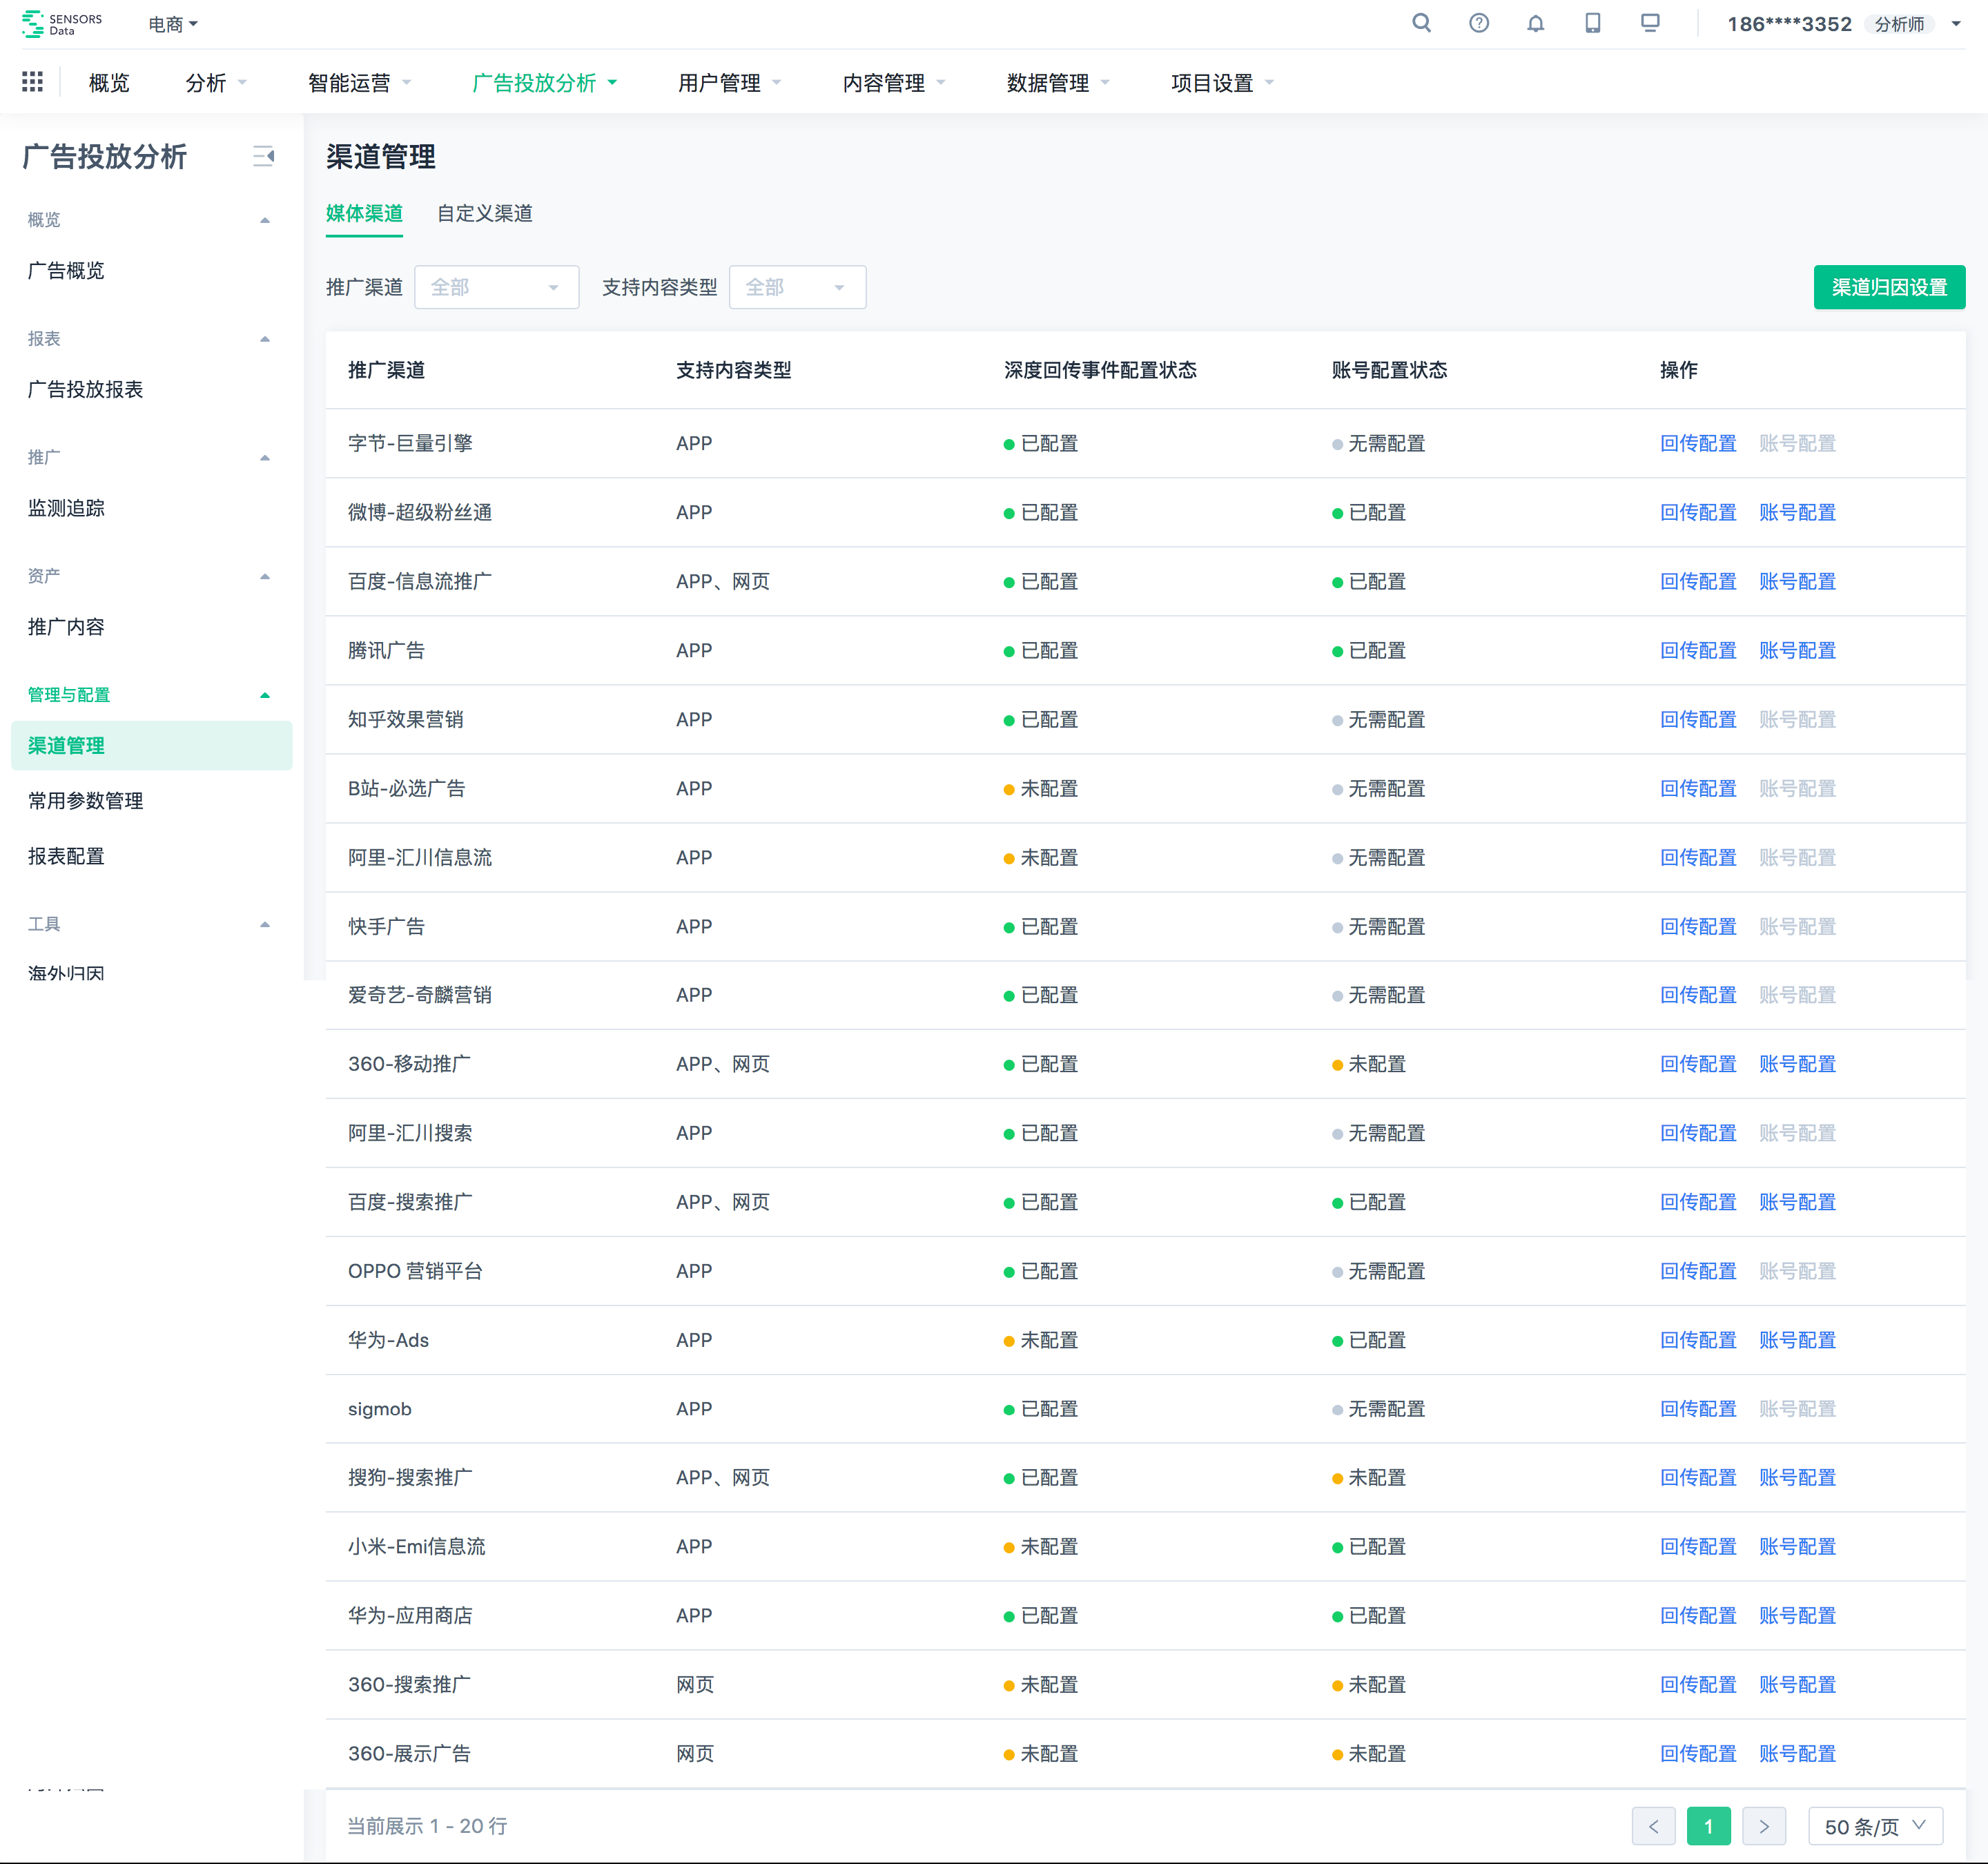Click the OPPO 营销平台 channel name
Screen dimensions: 1988x1864
pos(415,1272)
